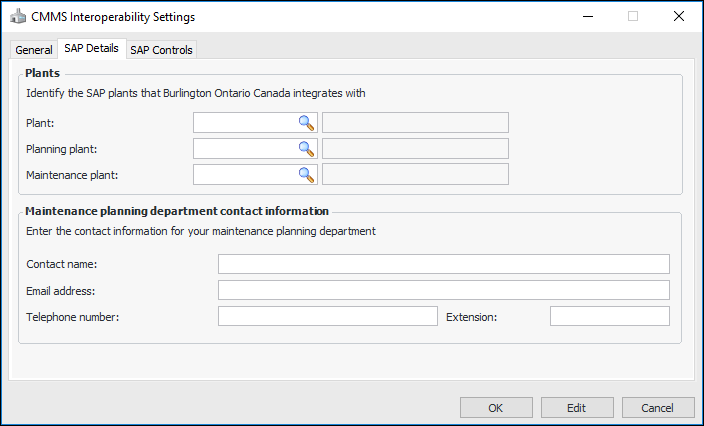Cancel the settings dialog
This screenshot has height=426, width=704.
tap(657, 408)
